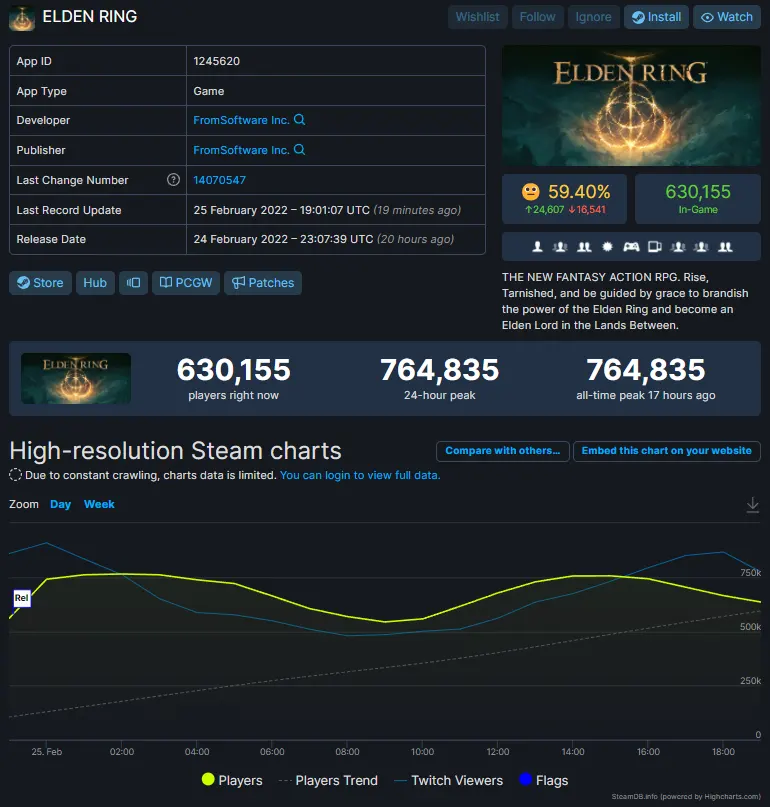Open the Steam Store page
The height and width of the screenshot is (807, 770).
pos(40,283)
